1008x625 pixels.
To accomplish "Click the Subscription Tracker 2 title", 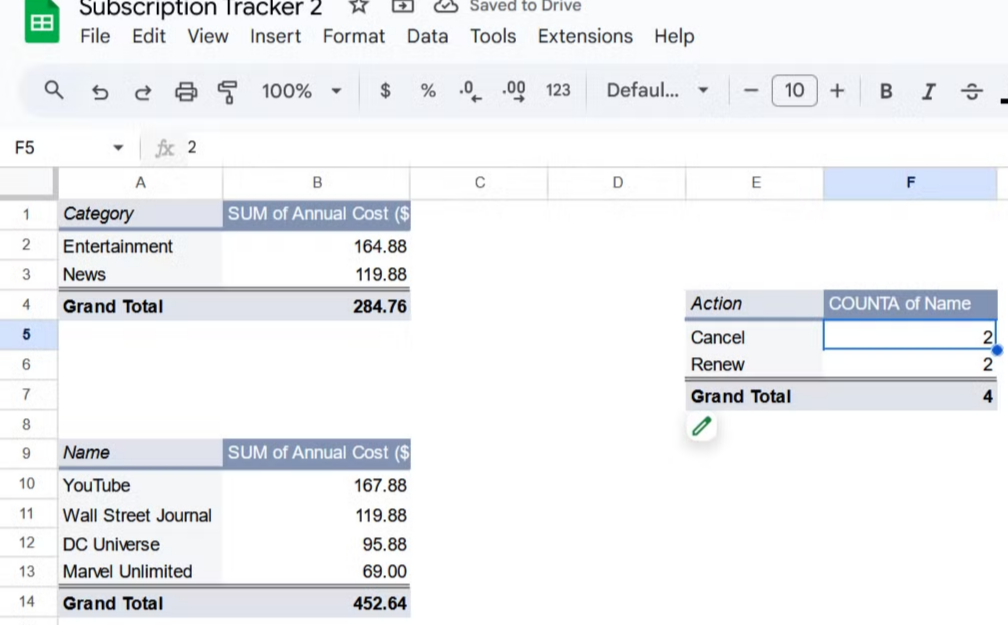I will 201,8.
